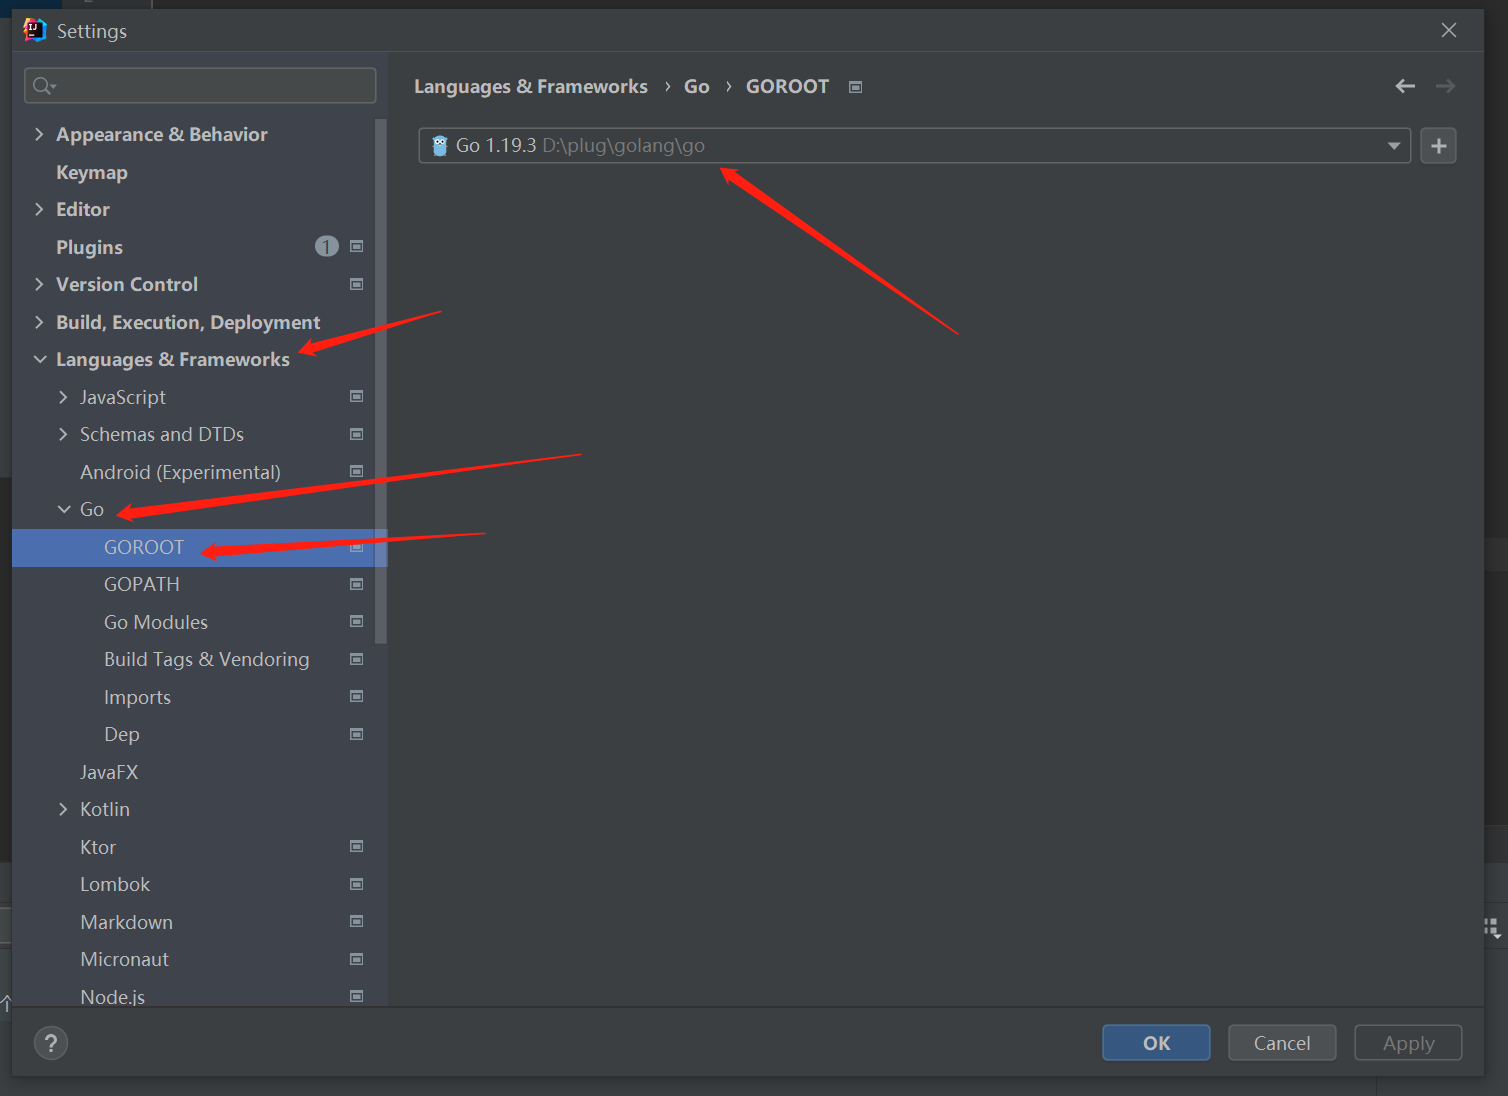Click the project-scope icon beside Lombok
The width and height of the screenshot is (1508, 1096).
click(x=356, y=884)
